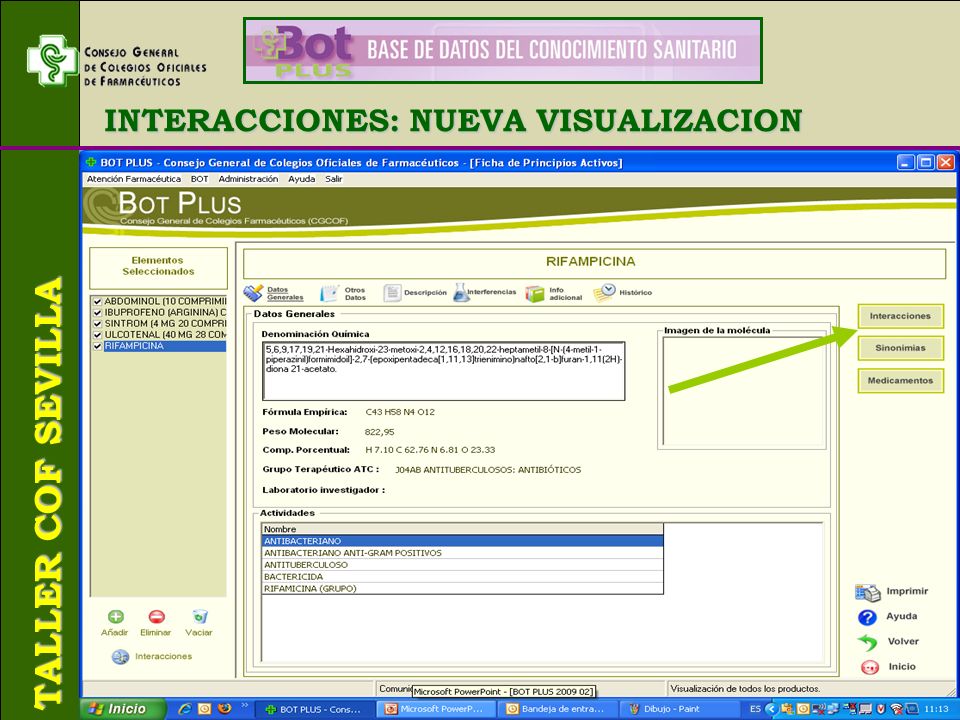The width and height of the screenshot is (960, 720).
Task: Select the RIFAMICINA (GRUPO) row
Action: click(462, 588)
